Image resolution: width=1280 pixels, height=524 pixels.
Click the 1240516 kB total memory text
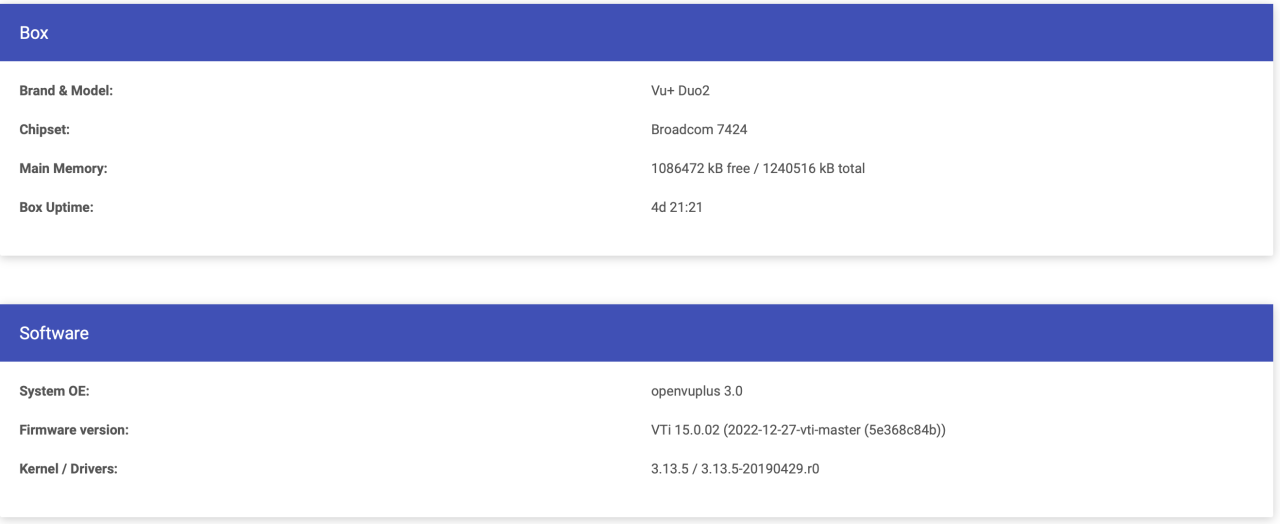813,169
